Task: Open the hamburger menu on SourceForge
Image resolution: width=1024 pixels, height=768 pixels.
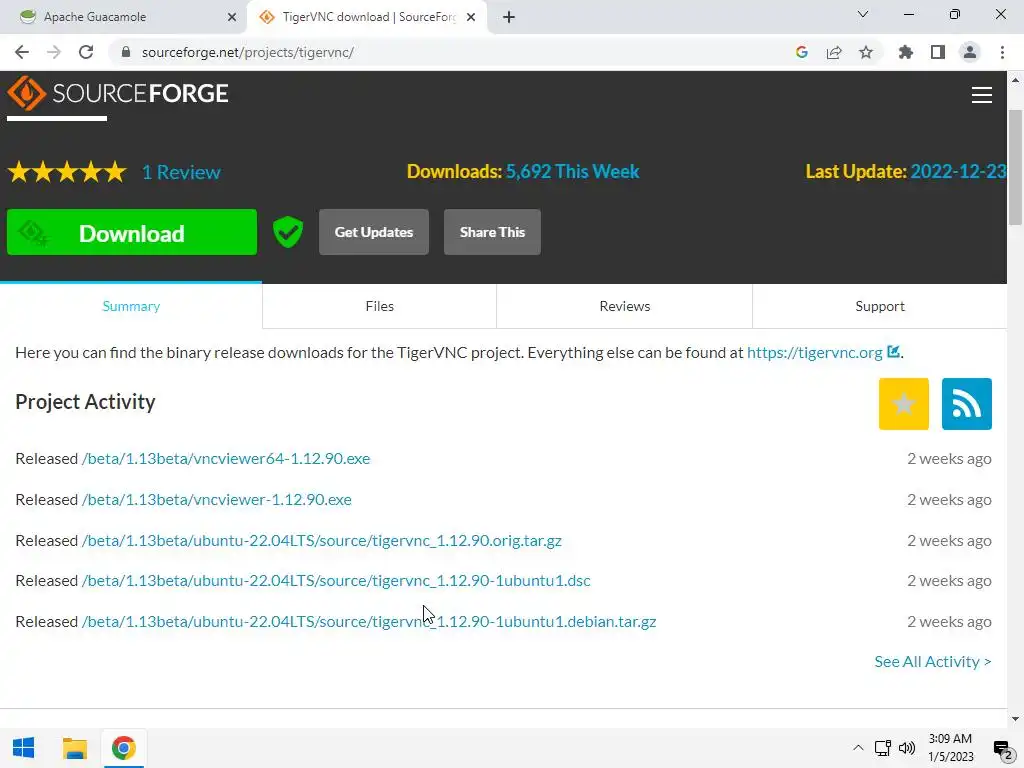Action: click(x=982, y=95)
